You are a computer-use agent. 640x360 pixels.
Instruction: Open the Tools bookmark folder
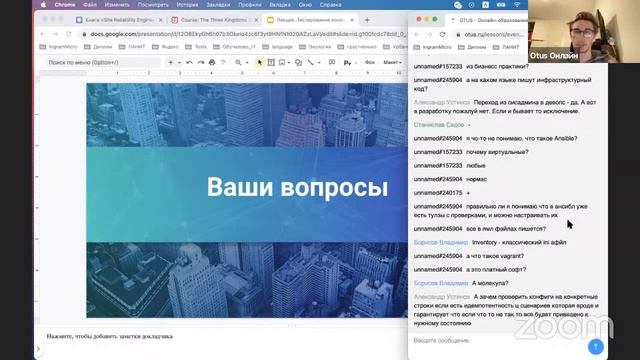[x=196, y=47]
